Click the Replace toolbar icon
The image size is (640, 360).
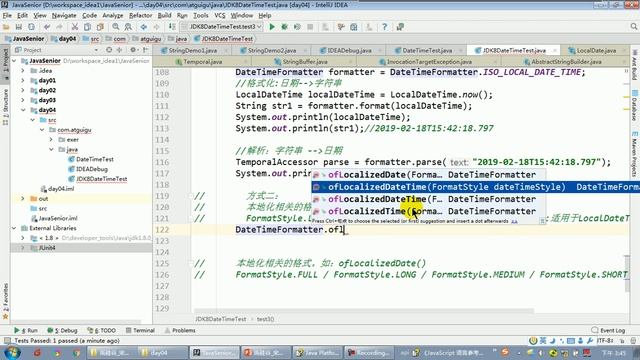(x=128, y=27)
